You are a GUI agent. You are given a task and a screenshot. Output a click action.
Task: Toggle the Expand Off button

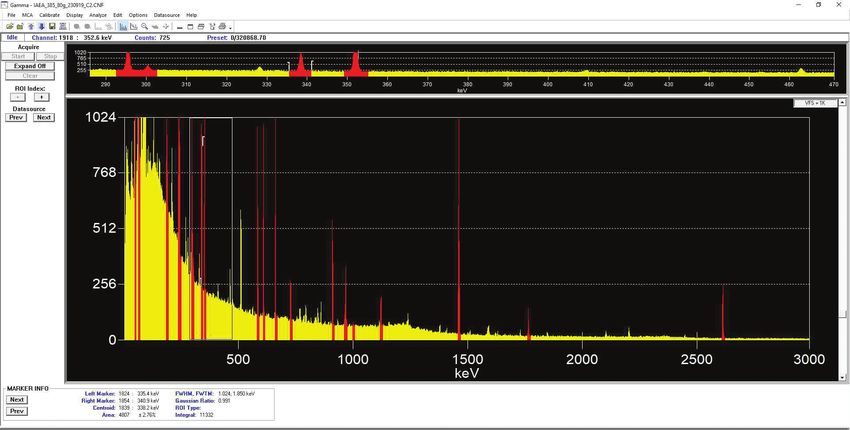30,66
